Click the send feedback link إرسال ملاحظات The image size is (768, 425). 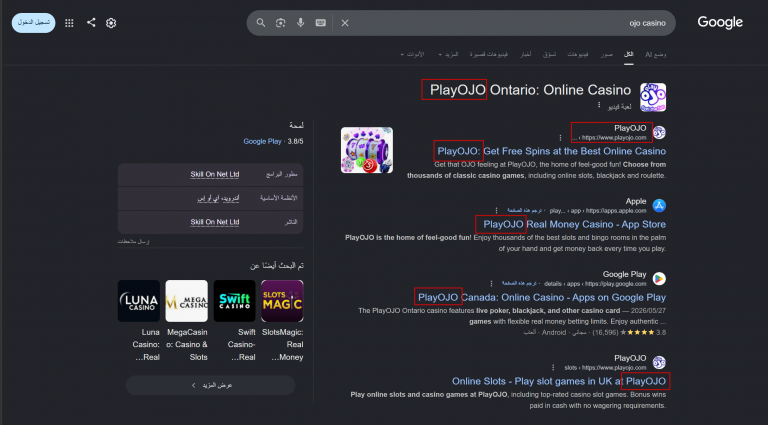coord(133,241)
